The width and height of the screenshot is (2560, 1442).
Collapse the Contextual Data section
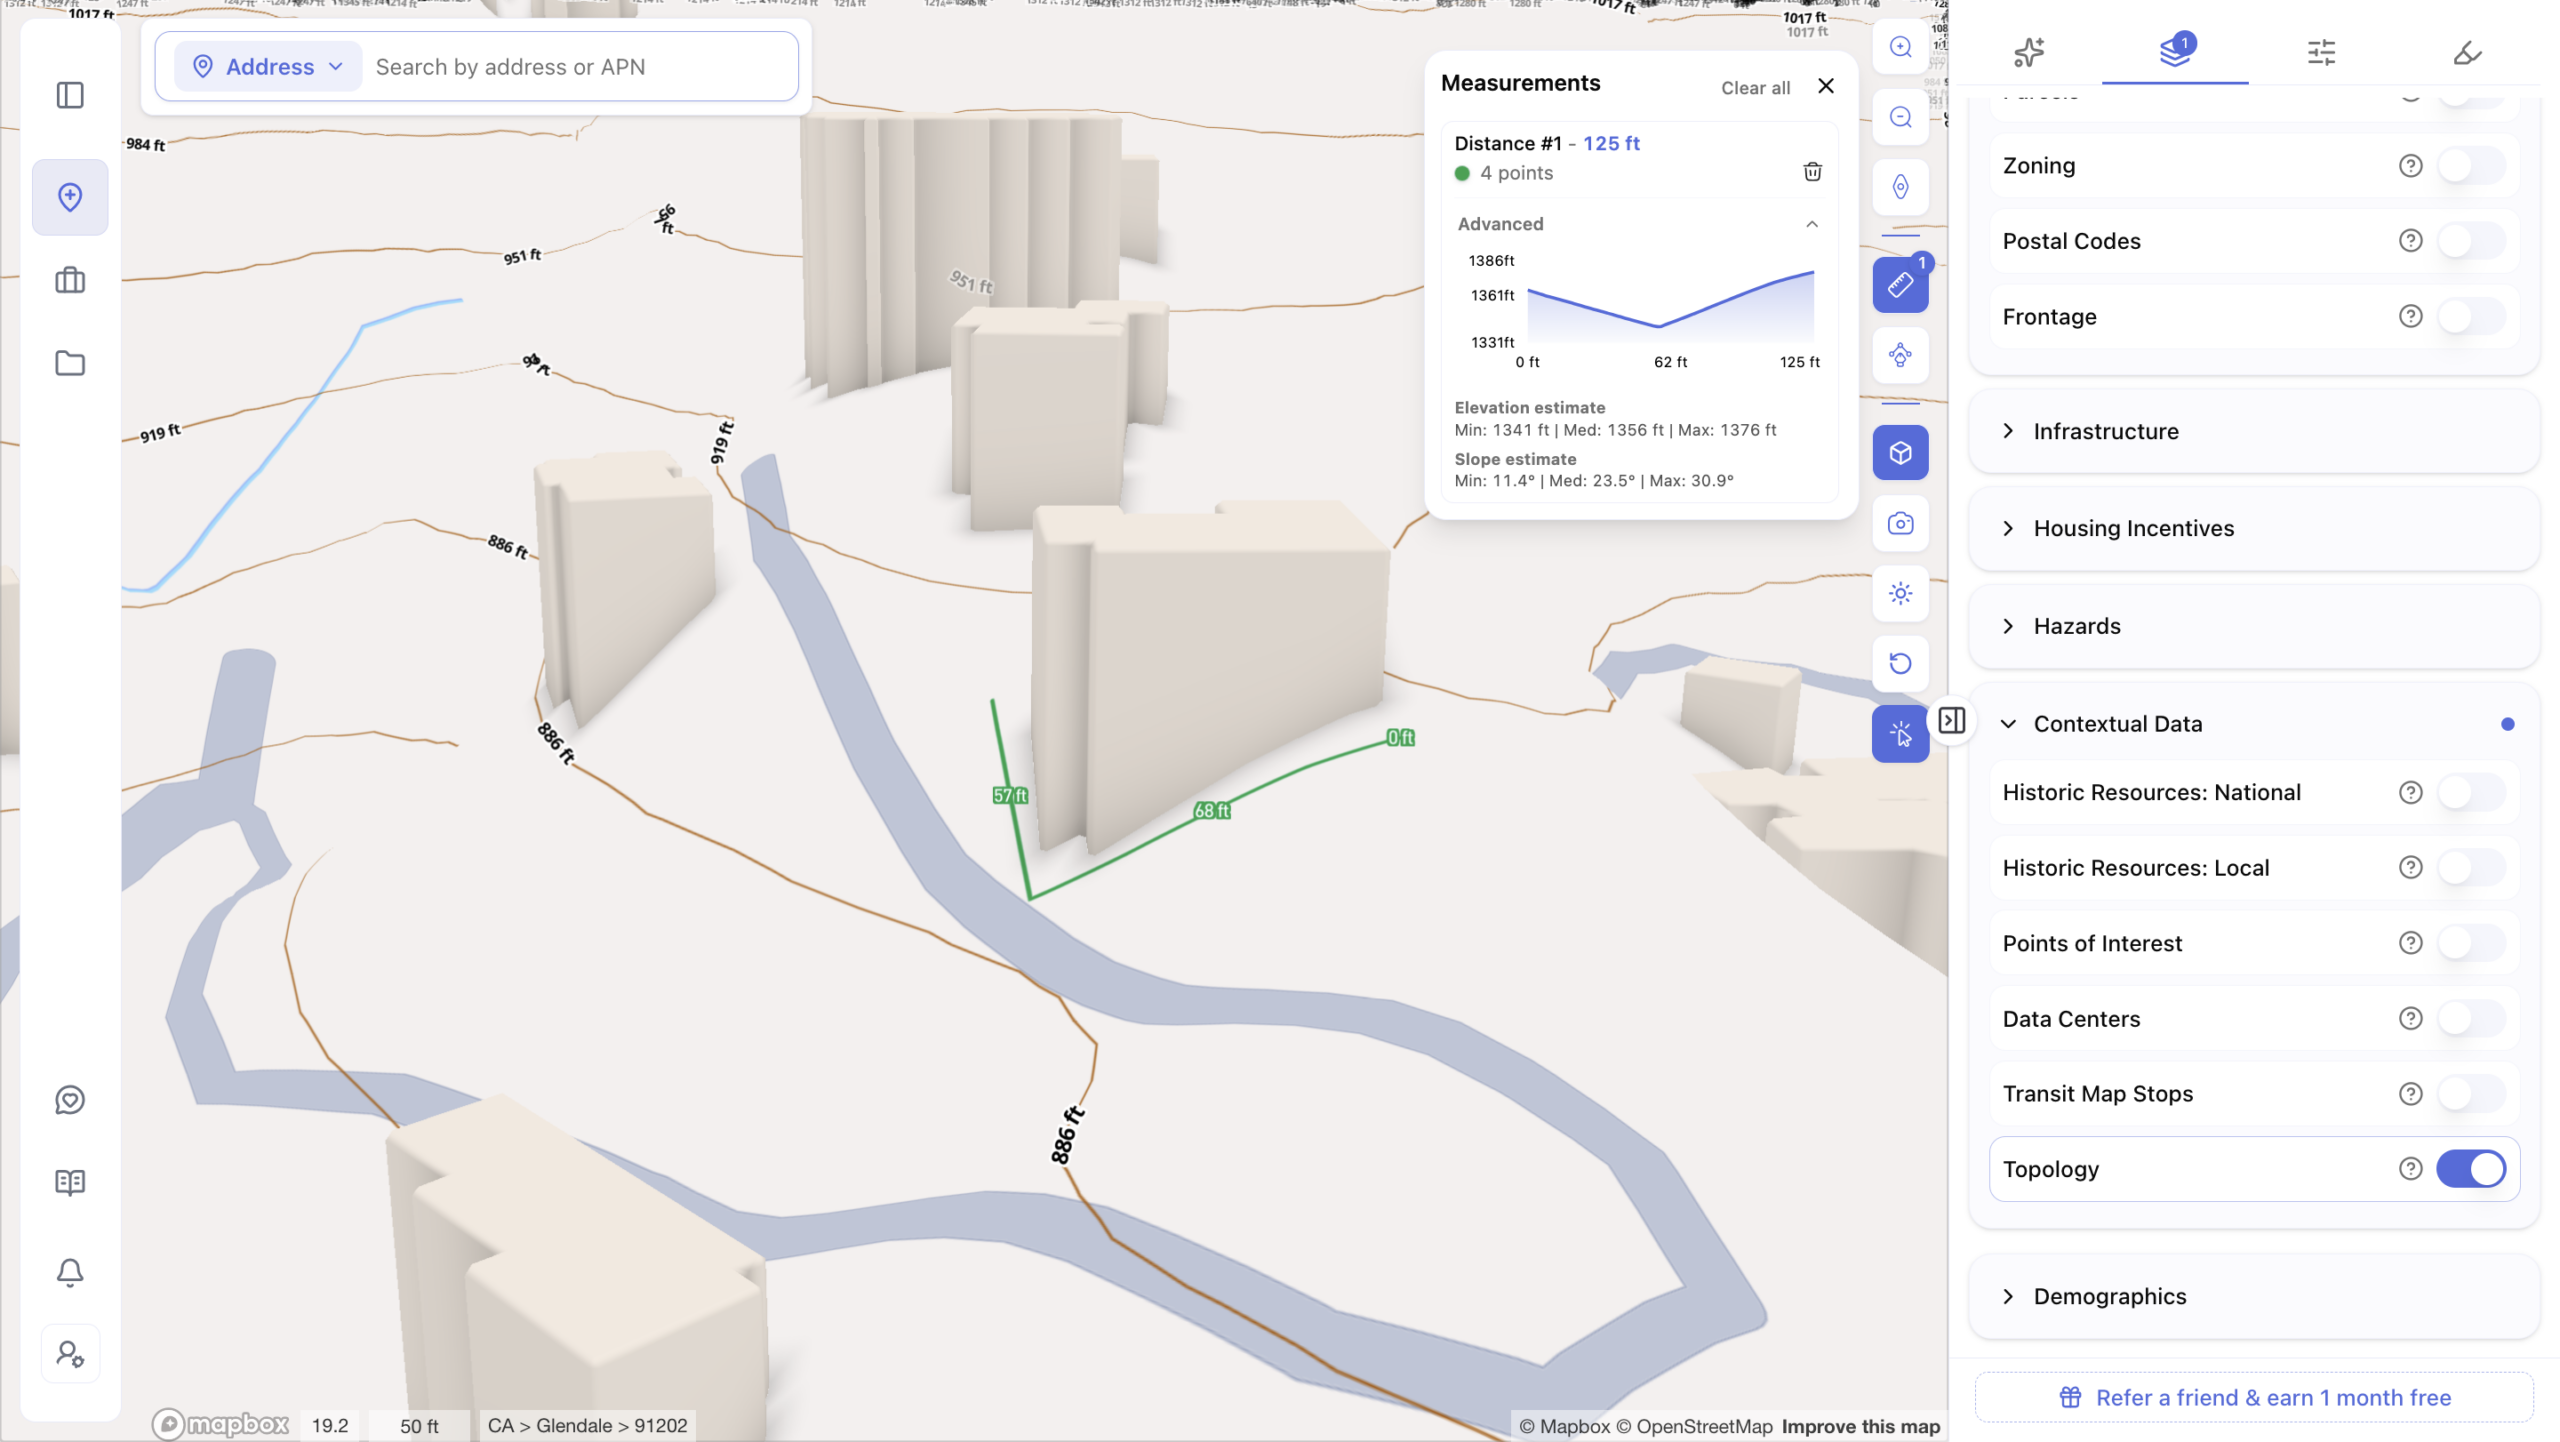point(2254,723)
